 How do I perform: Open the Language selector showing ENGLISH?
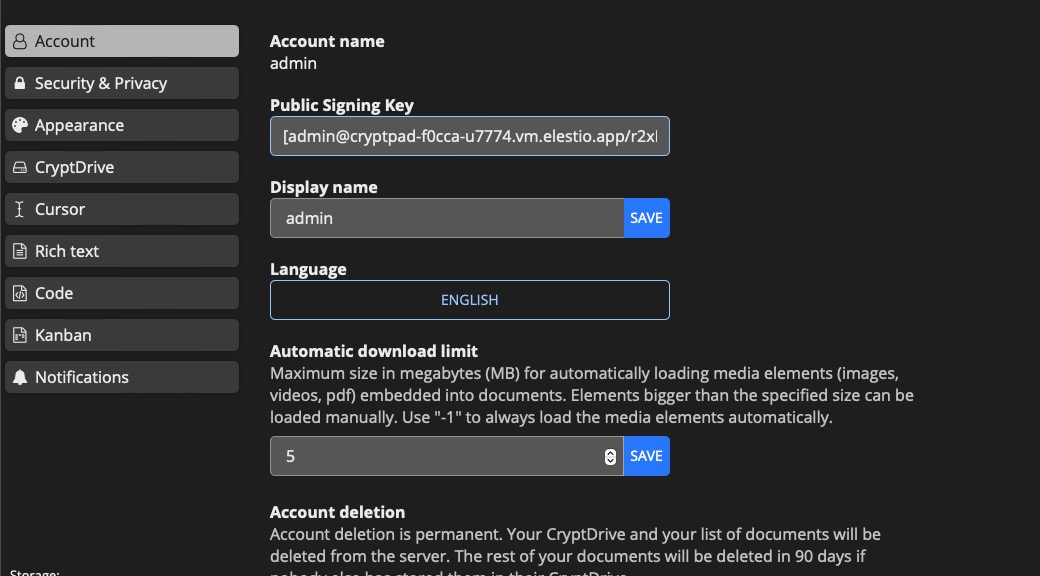tap(469, 299)
